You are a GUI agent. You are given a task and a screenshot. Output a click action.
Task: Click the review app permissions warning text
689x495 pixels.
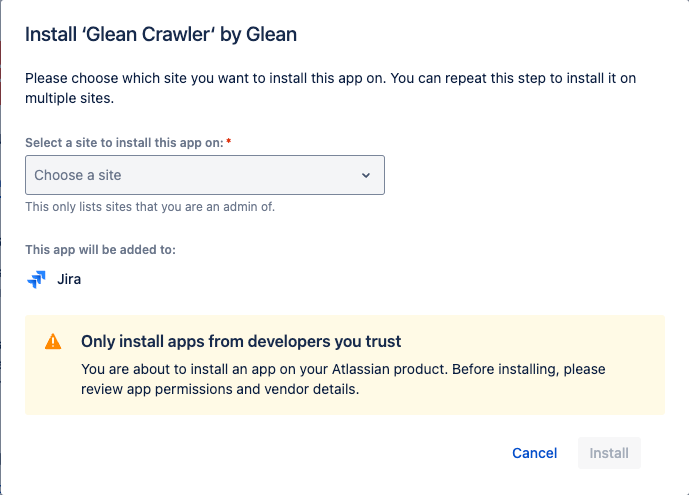click(343, 379)
